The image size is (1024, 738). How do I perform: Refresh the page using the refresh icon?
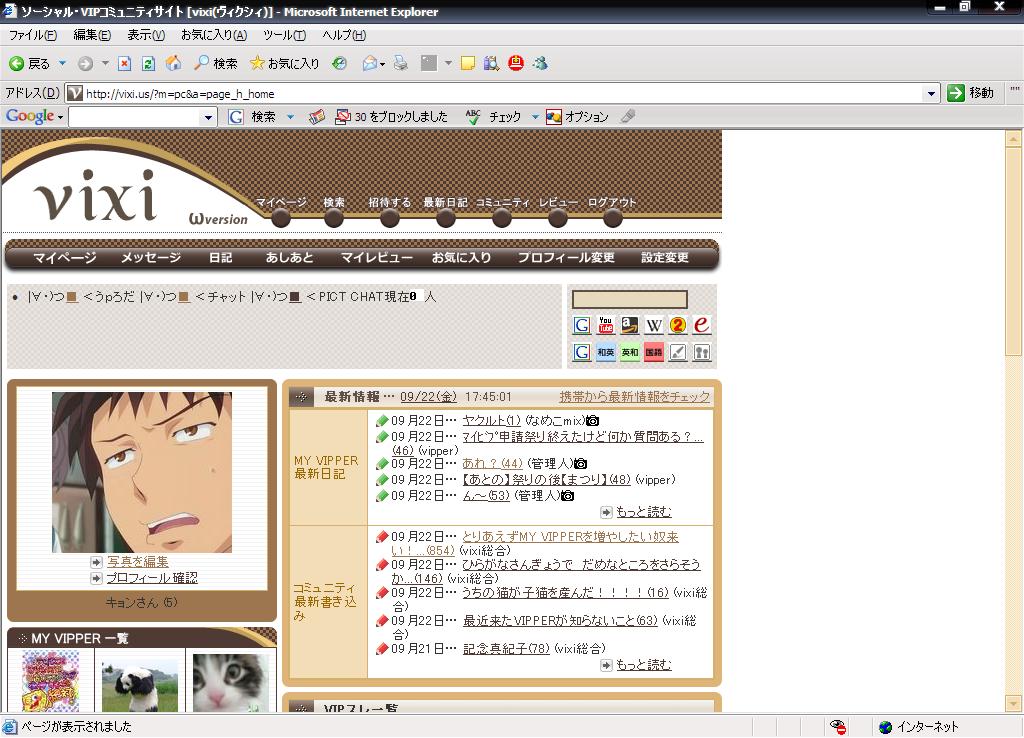click(148, 63)
